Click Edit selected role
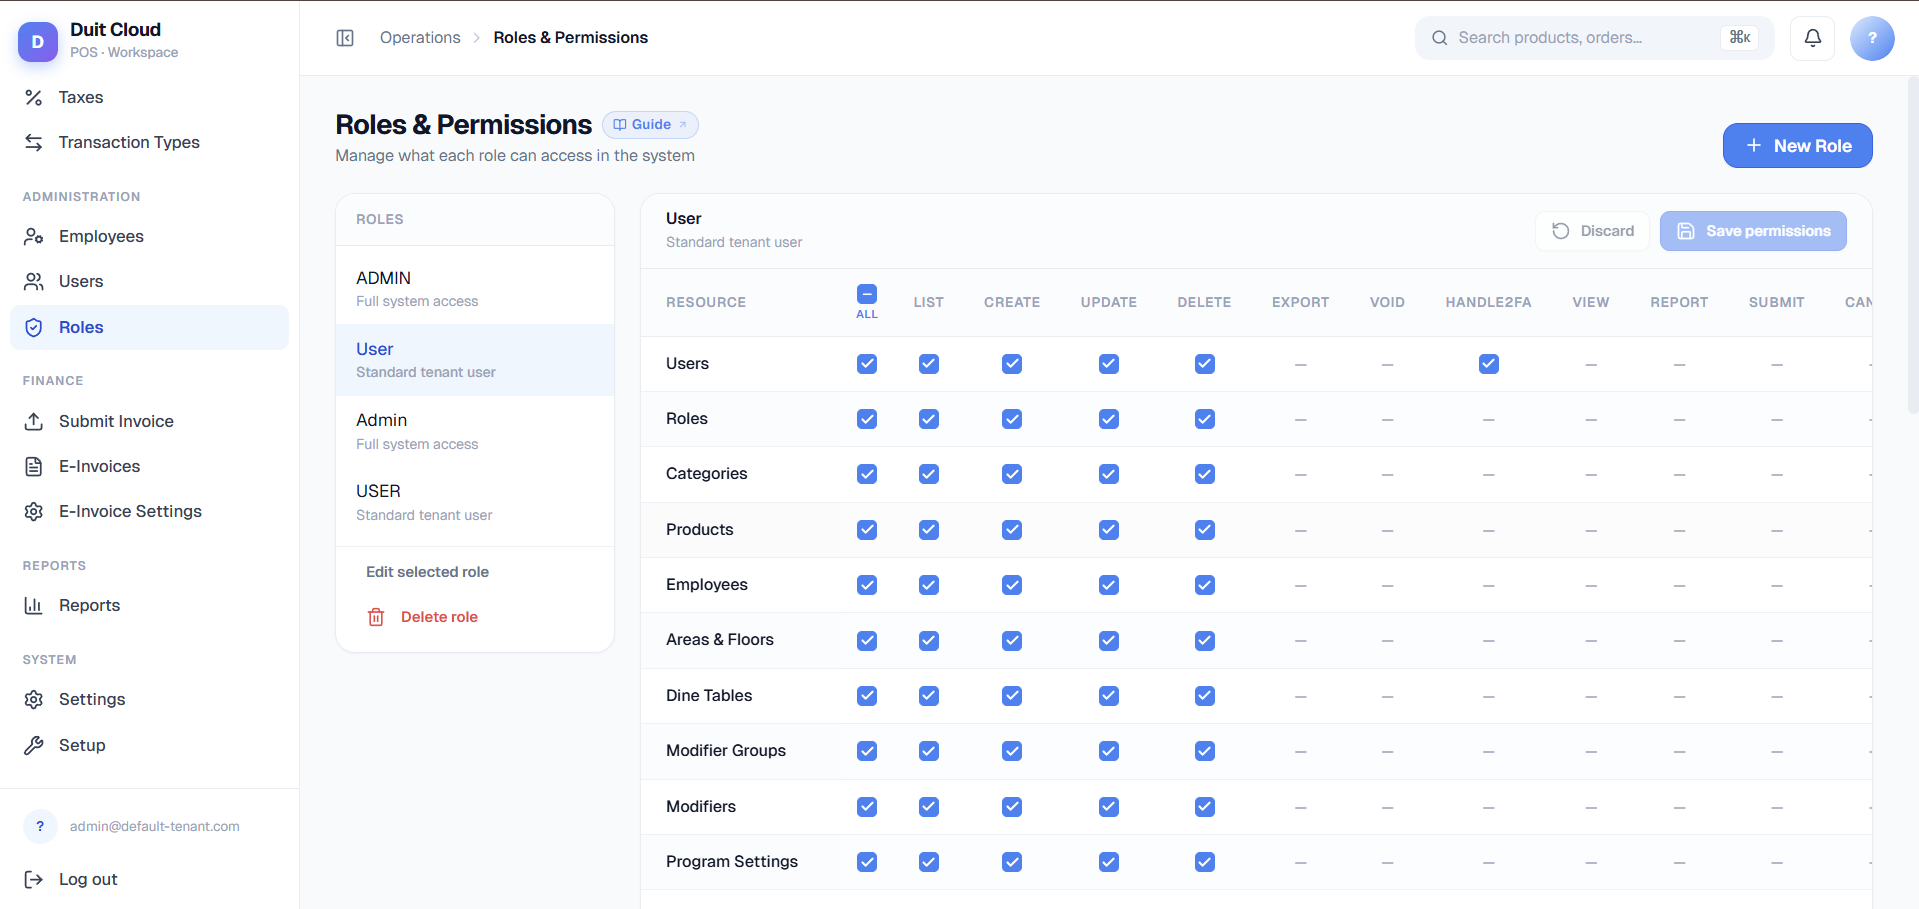Screen dimensions: 1919x909 point(427,572)
